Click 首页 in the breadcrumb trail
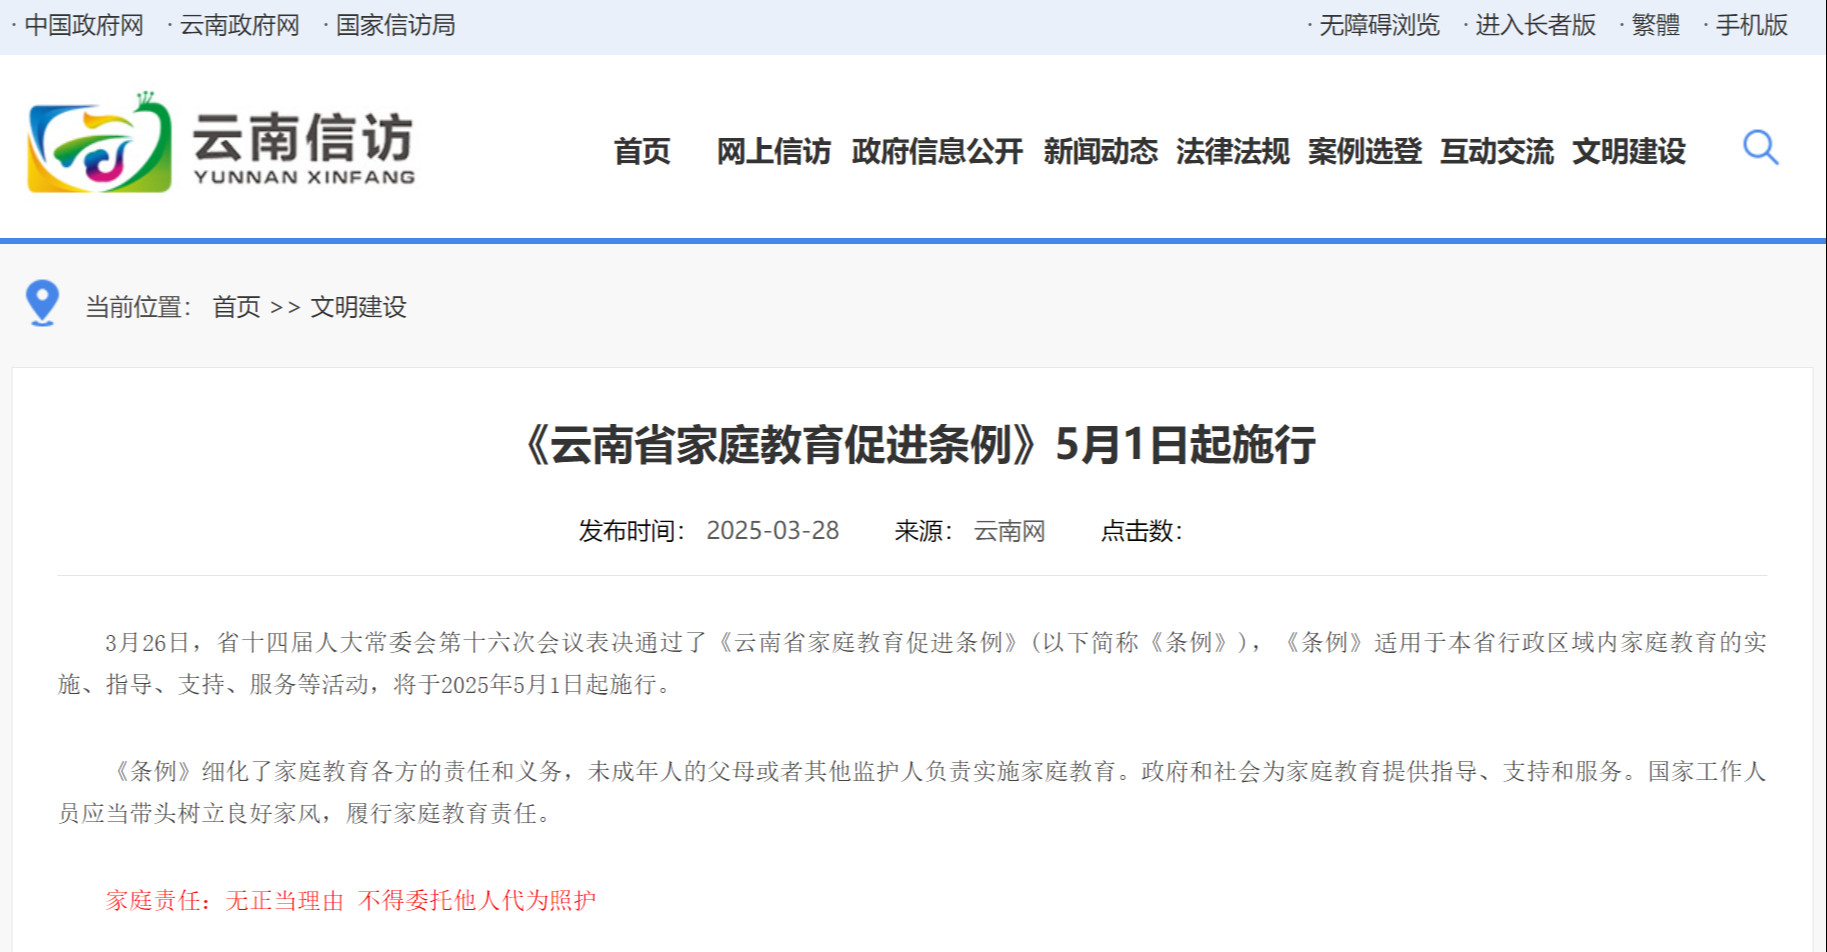This screenshot has height=952, width=1827. 236,307
